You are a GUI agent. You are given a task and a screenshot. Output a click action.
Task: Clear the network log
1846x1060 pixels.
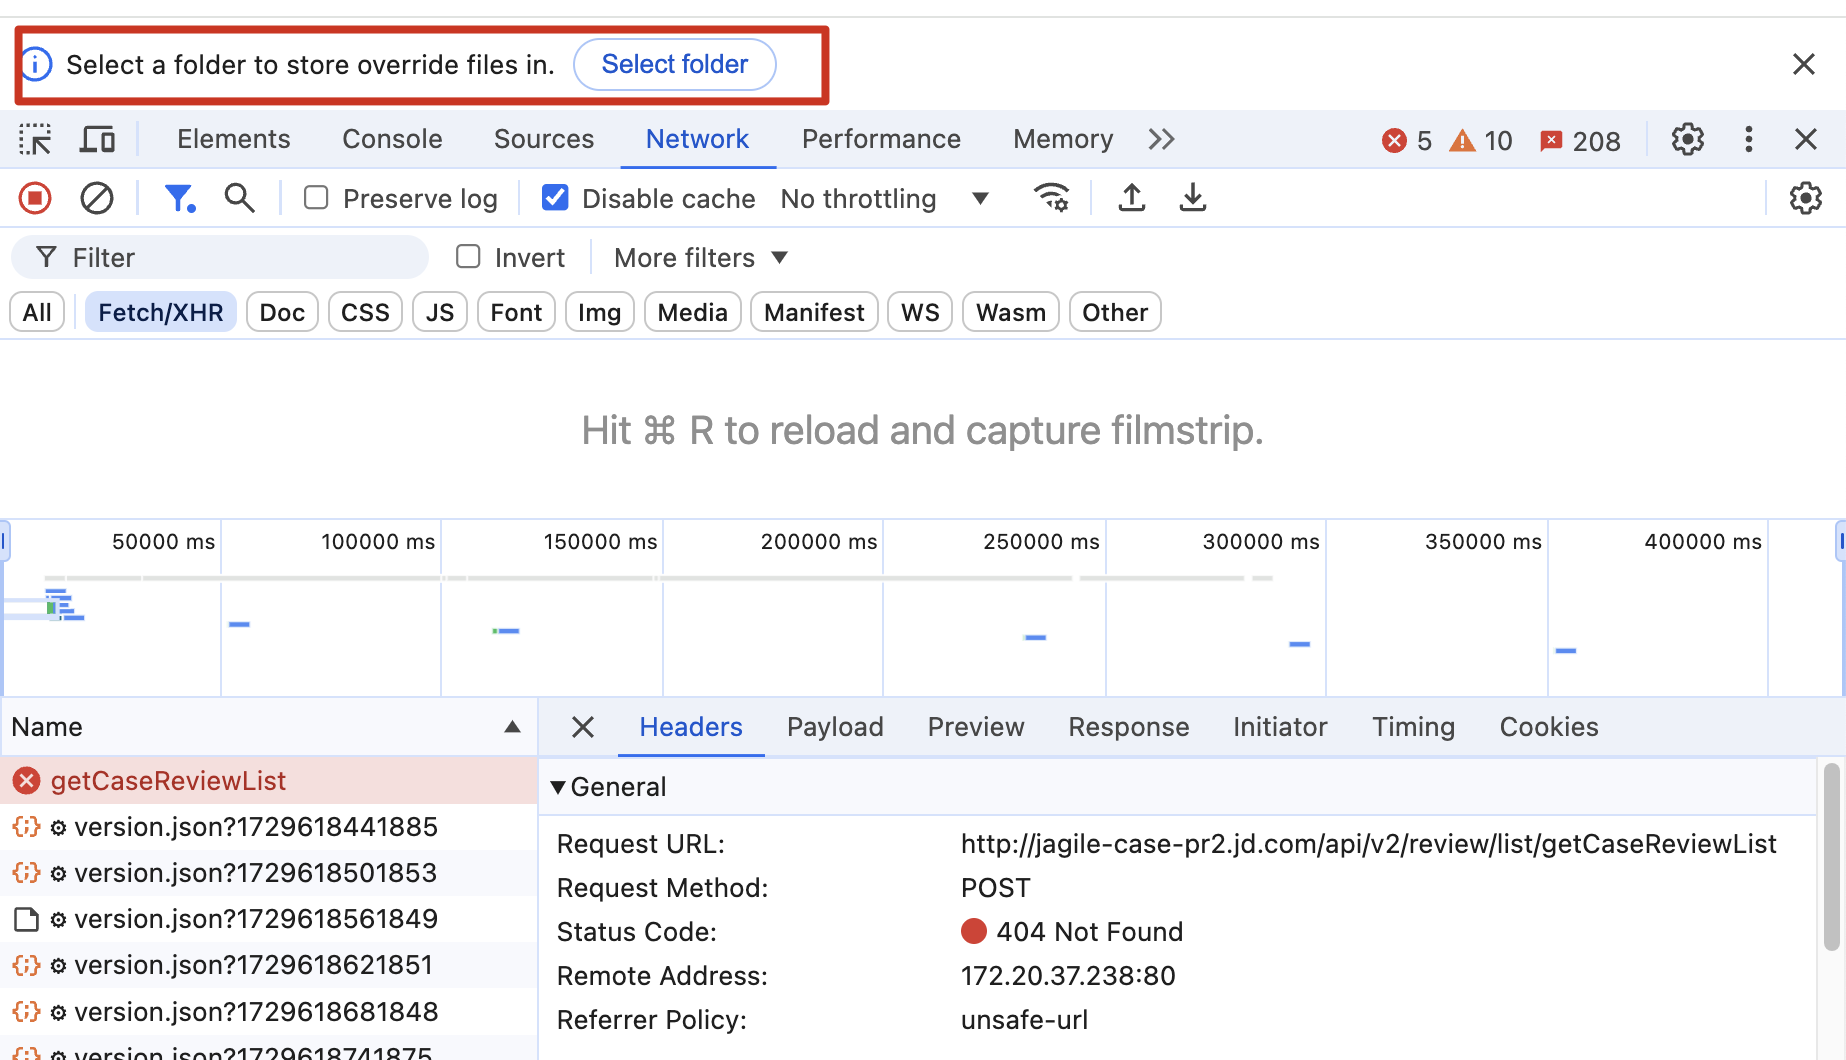pyautogui.click(x=97, y=198)
